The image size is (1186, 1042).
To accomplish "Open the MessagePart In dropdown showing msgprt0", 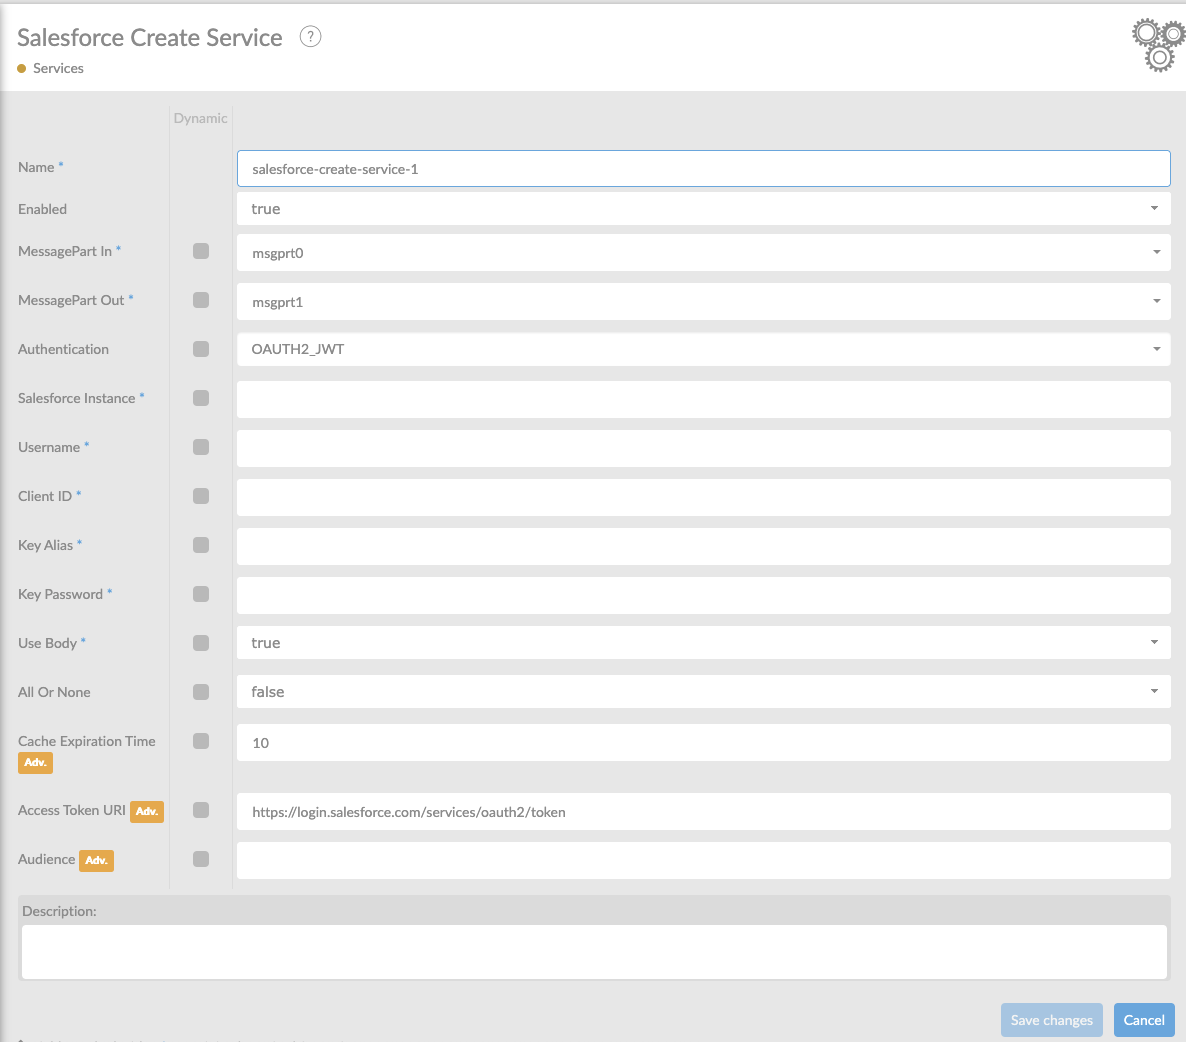I will pos(703,253).
